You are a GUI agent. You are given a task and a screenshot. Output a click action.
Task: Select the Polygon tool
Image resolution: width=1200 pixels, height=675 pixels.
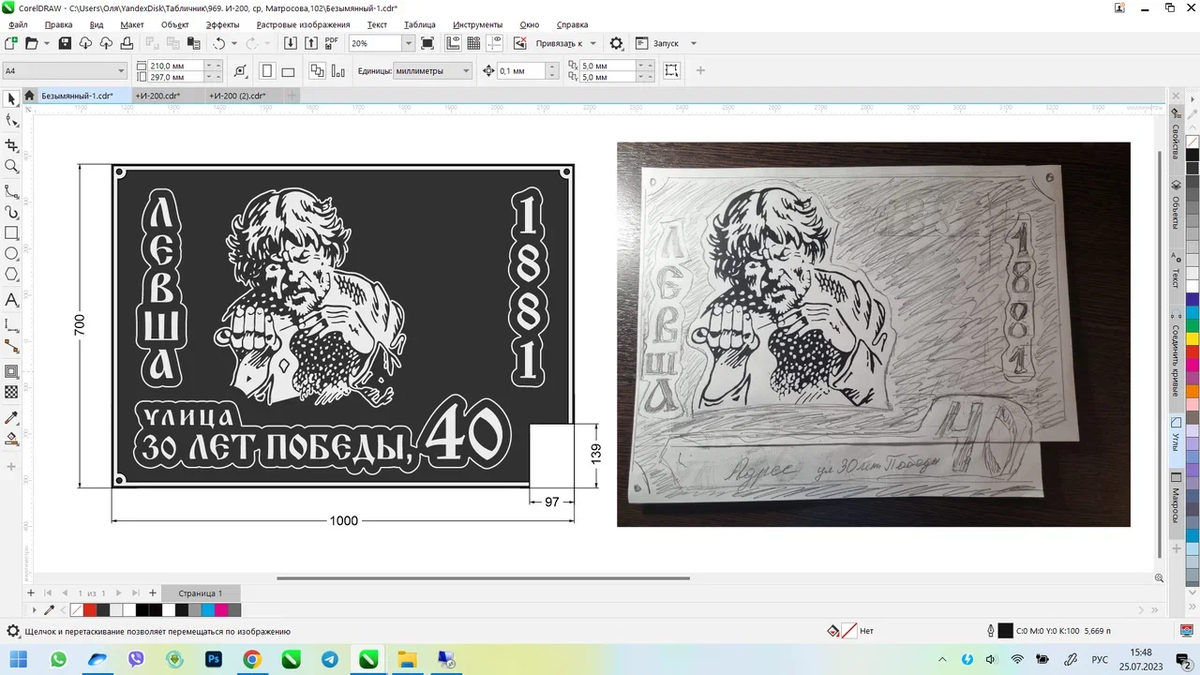[x=12, y=275]
